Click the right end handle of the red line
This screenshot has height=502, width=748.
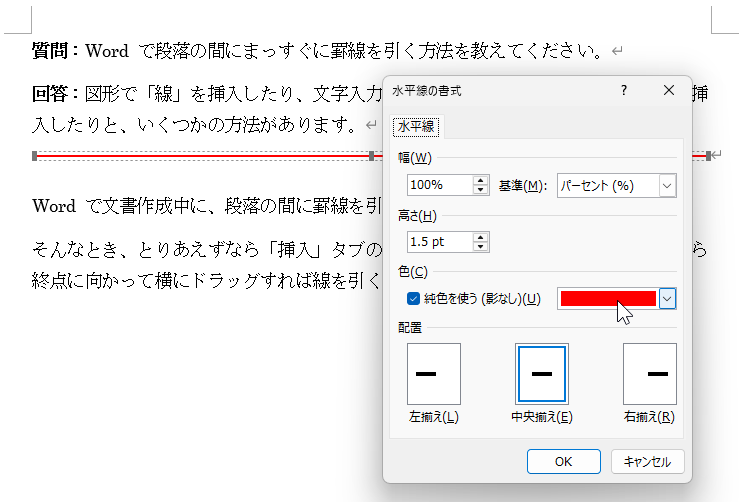[x=709, y=156]
